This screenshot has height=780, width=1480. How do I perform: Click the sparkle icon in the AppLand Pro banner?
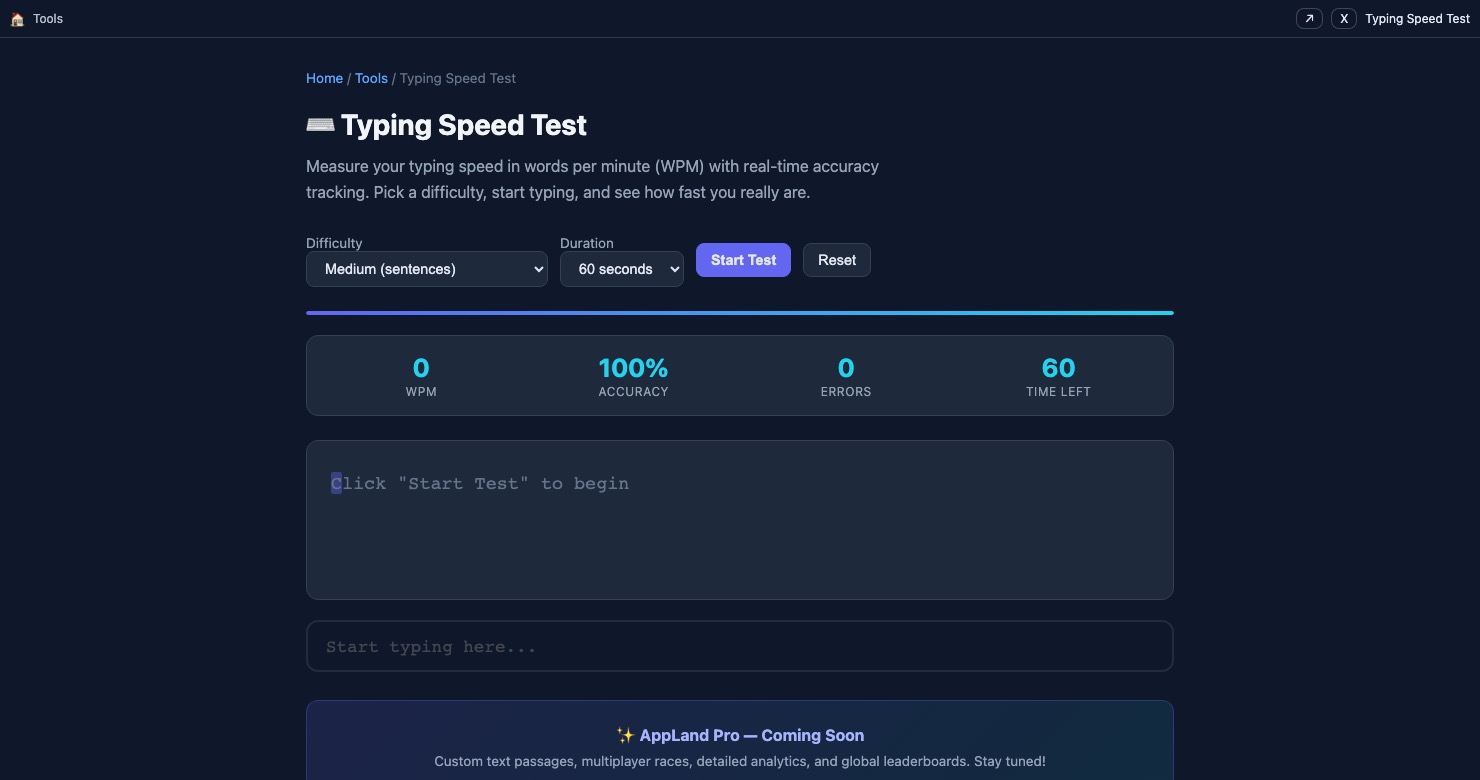pos(625,735)
